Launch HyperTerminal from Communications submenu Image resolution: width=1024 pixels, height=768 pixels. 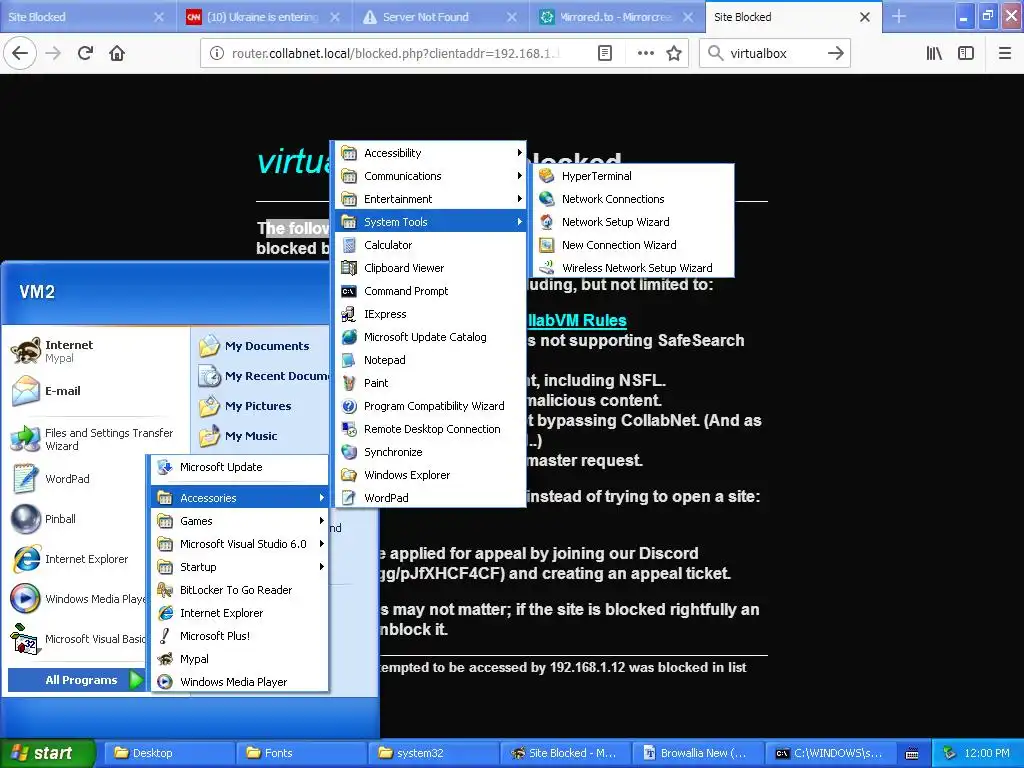(634, 176)
